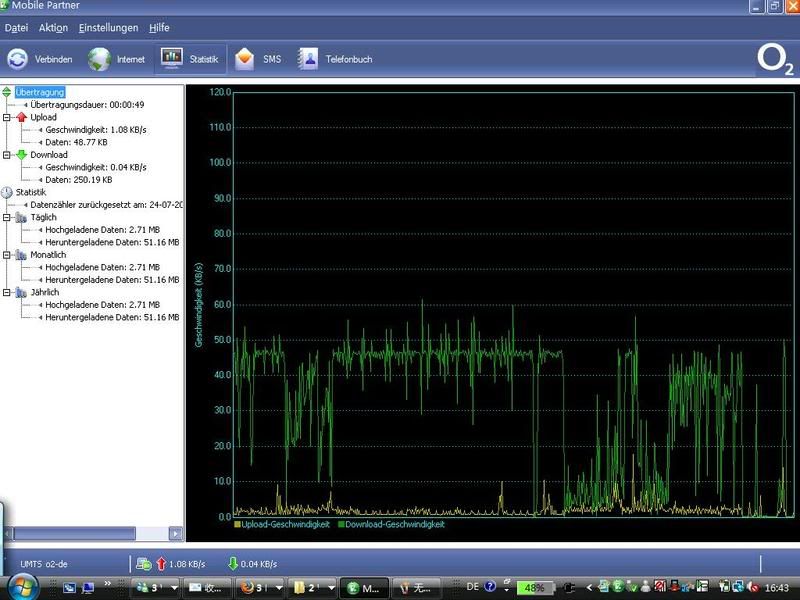Click green Download-Geschwindigkeit legend swatch
This screenshot has width=800, height=600.
pos(341,524)
